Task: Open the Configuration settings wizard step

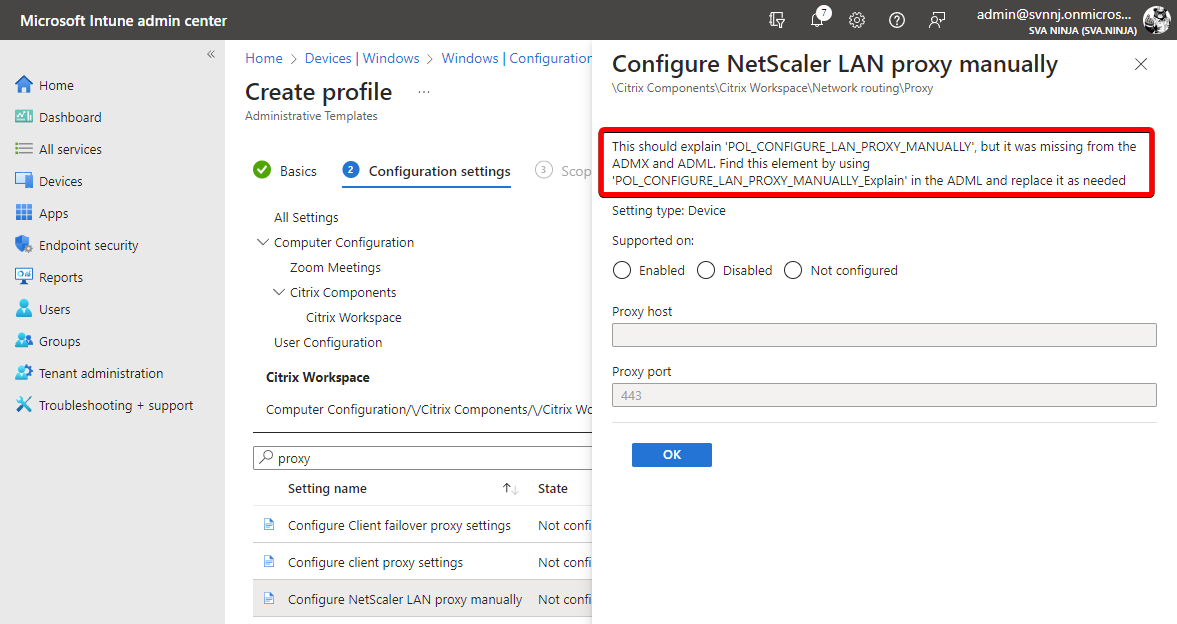Action: click(426, 170)
